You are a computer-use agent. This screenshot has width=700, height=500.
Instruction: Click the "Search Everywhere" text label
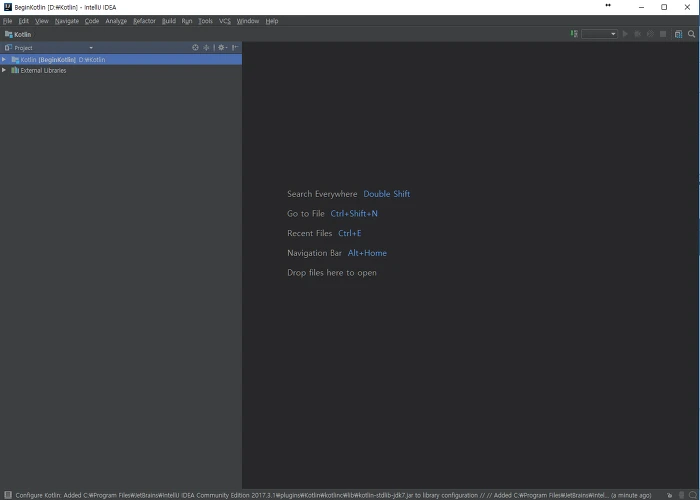tap(322, 194)
